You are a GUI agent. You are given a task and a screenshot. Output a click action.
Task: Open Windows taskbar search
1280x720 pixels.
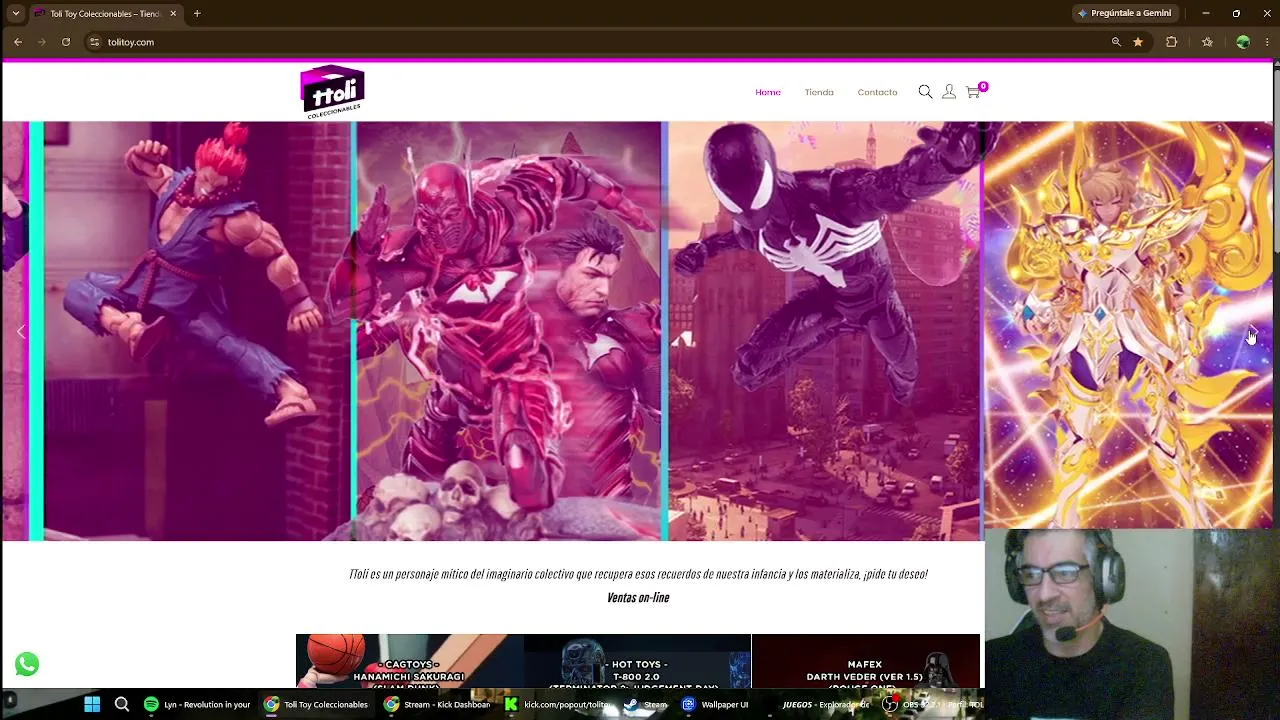coord(122,704)
